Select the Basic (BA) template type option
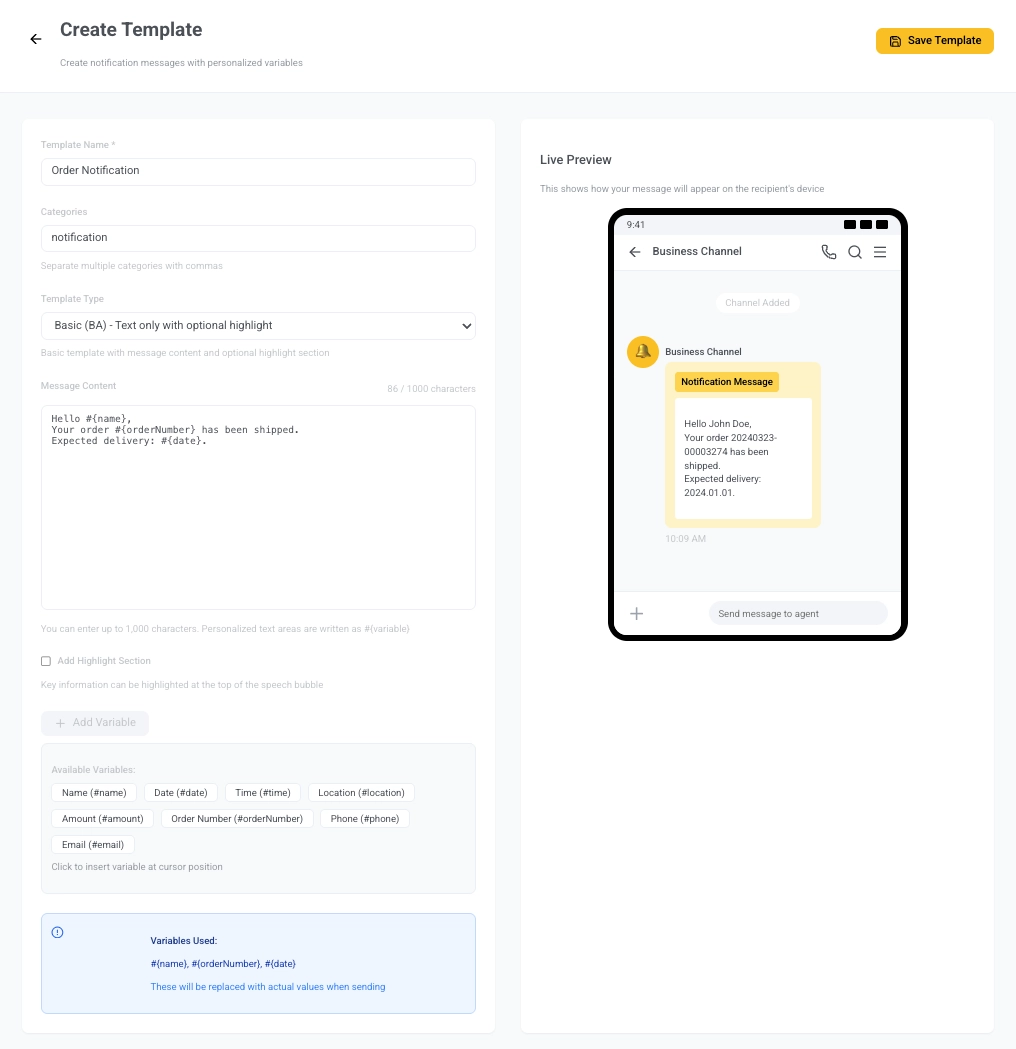 click(x=258, y=326)
